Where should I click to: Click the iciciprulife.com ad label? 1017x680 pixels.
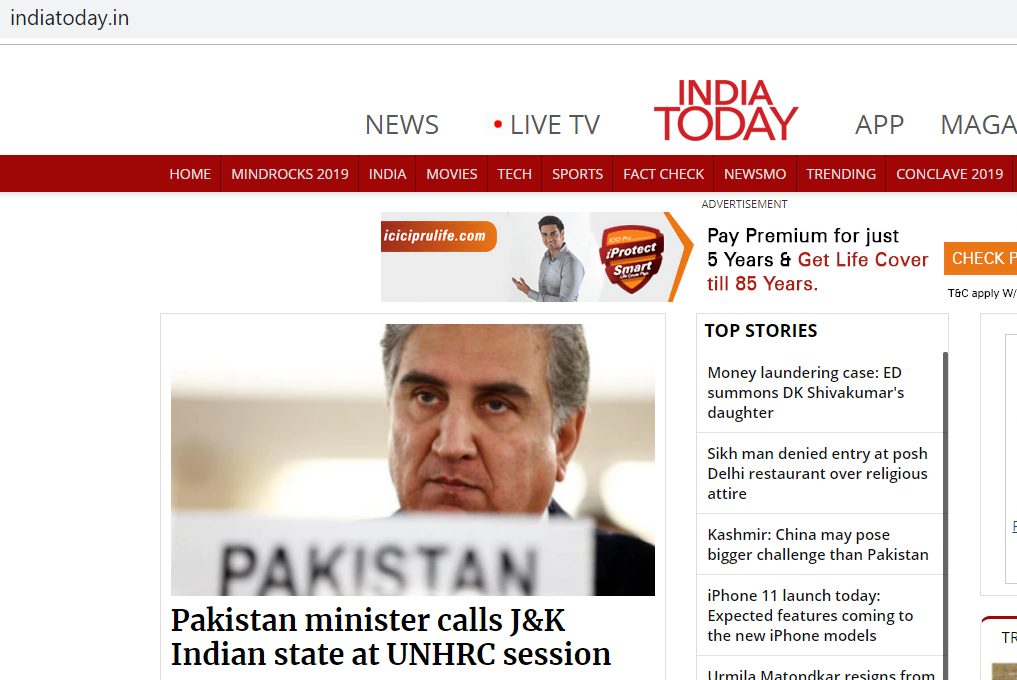[439, 236]
